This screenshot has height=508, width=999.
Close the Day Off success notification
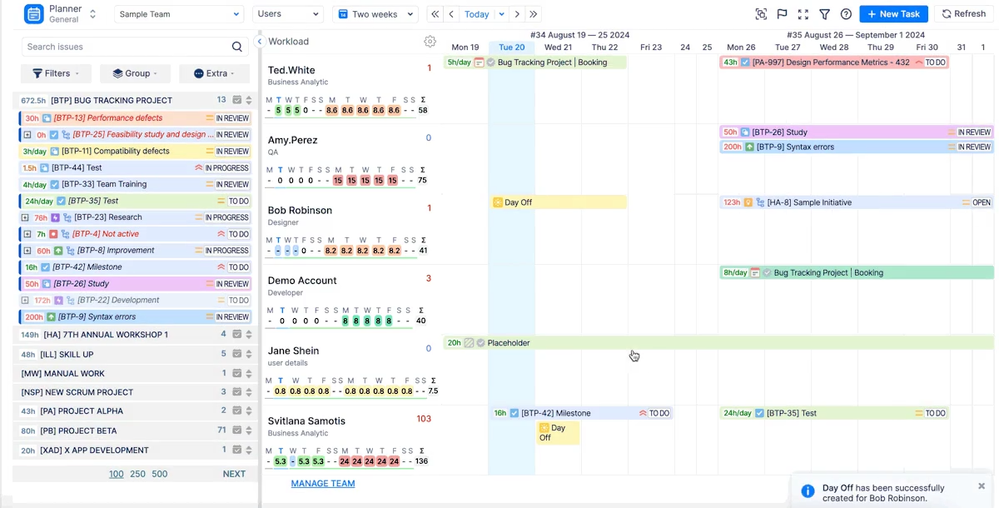coord(982,486)
